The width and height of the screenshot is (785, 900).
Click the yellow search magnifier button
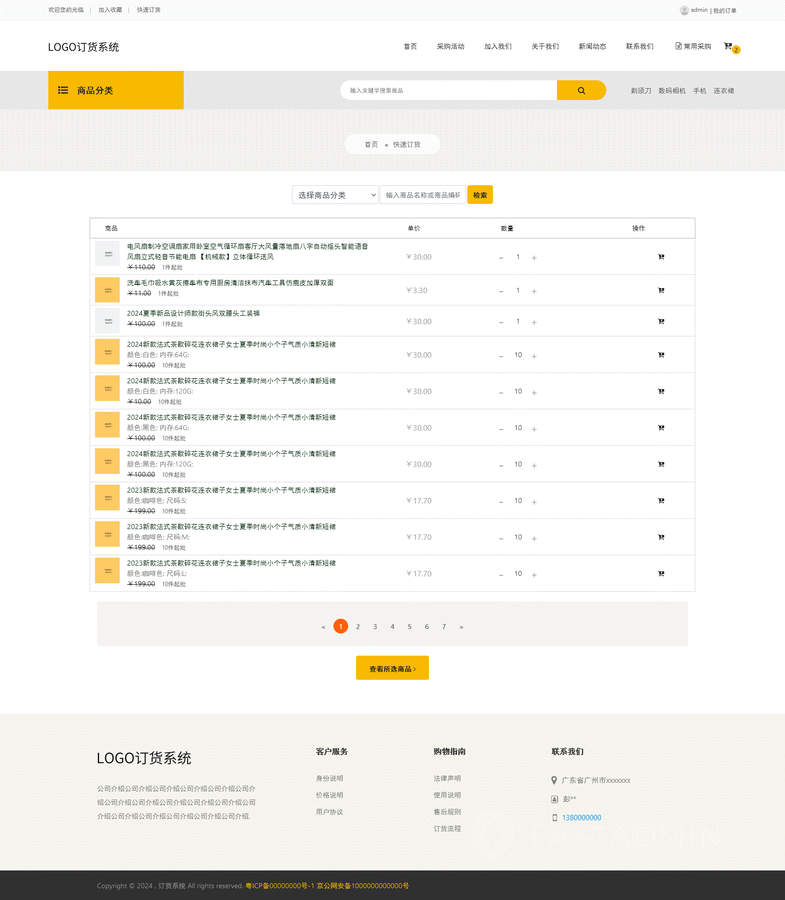tap(581, 91)
